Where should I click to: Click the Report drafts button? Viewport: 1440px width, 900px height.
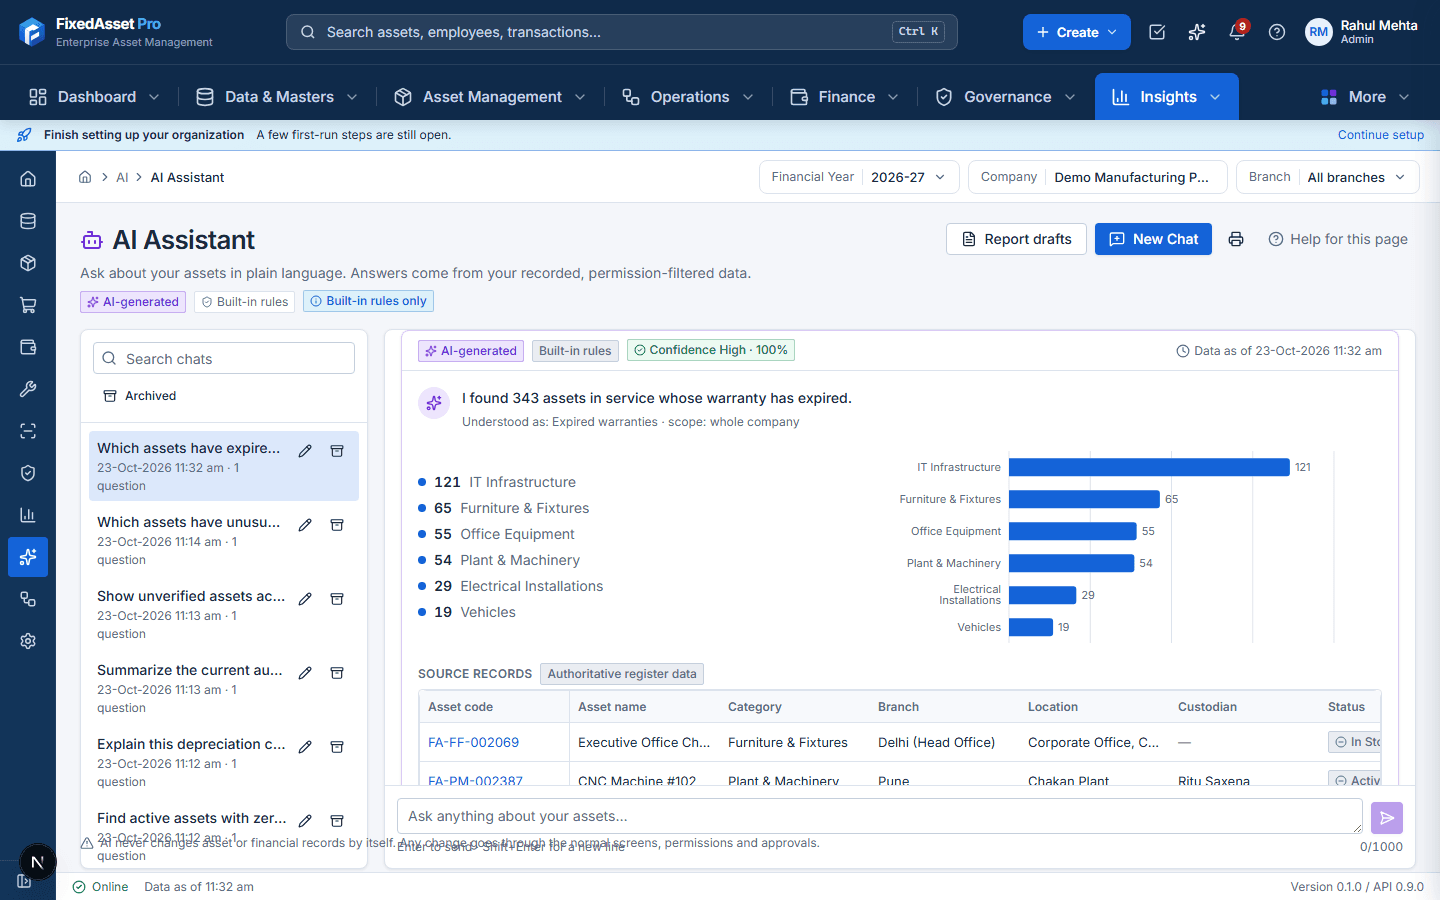(x=1016, y=239)
